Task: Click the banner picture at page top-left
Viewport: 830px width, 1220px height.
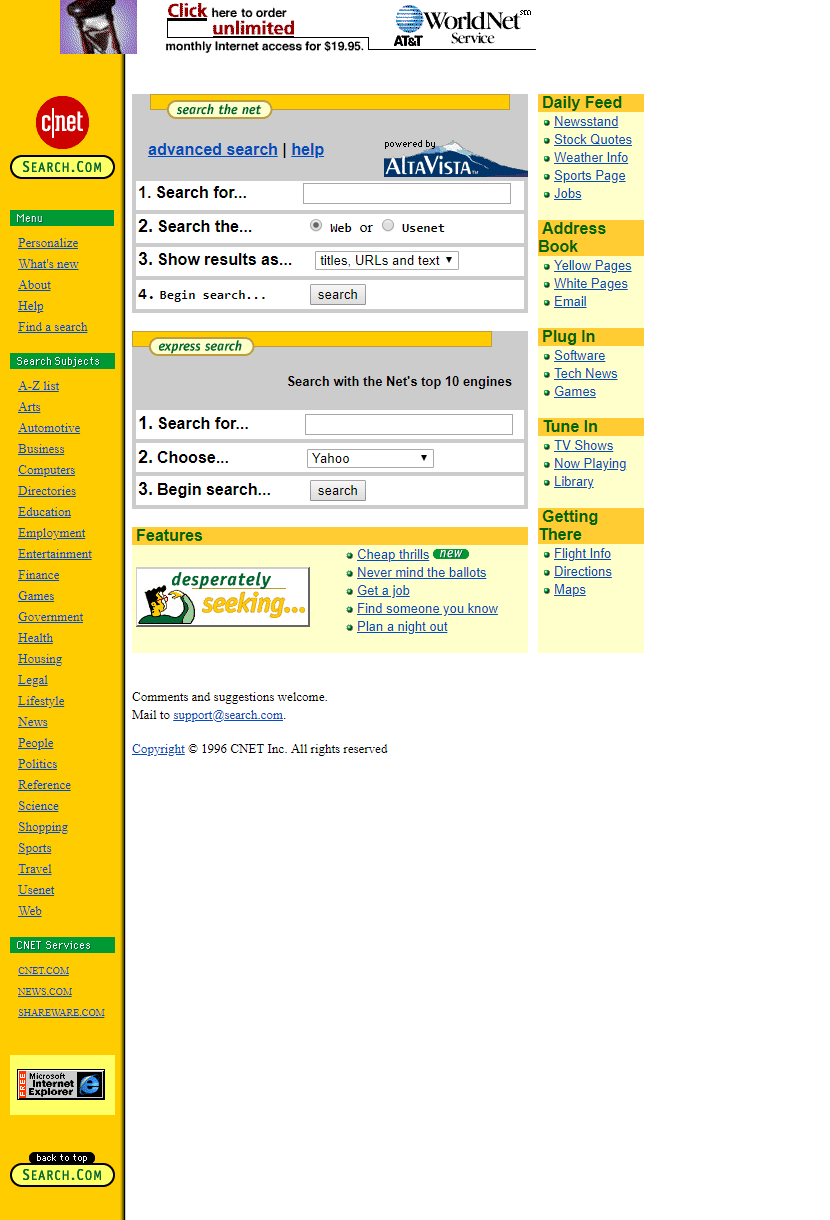Action: point(98,27)
